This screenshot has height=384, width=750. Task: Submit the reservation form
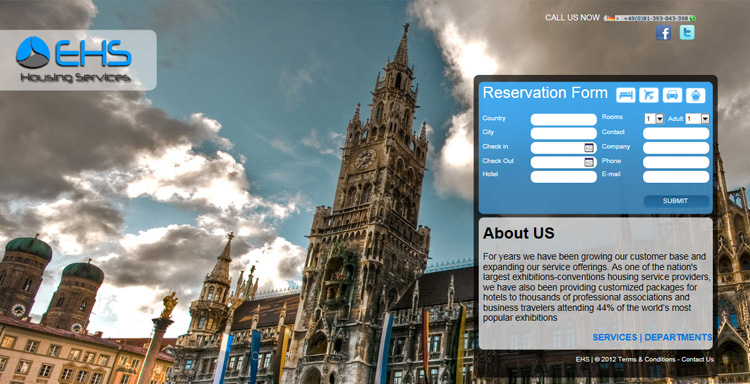pos(676,201)
